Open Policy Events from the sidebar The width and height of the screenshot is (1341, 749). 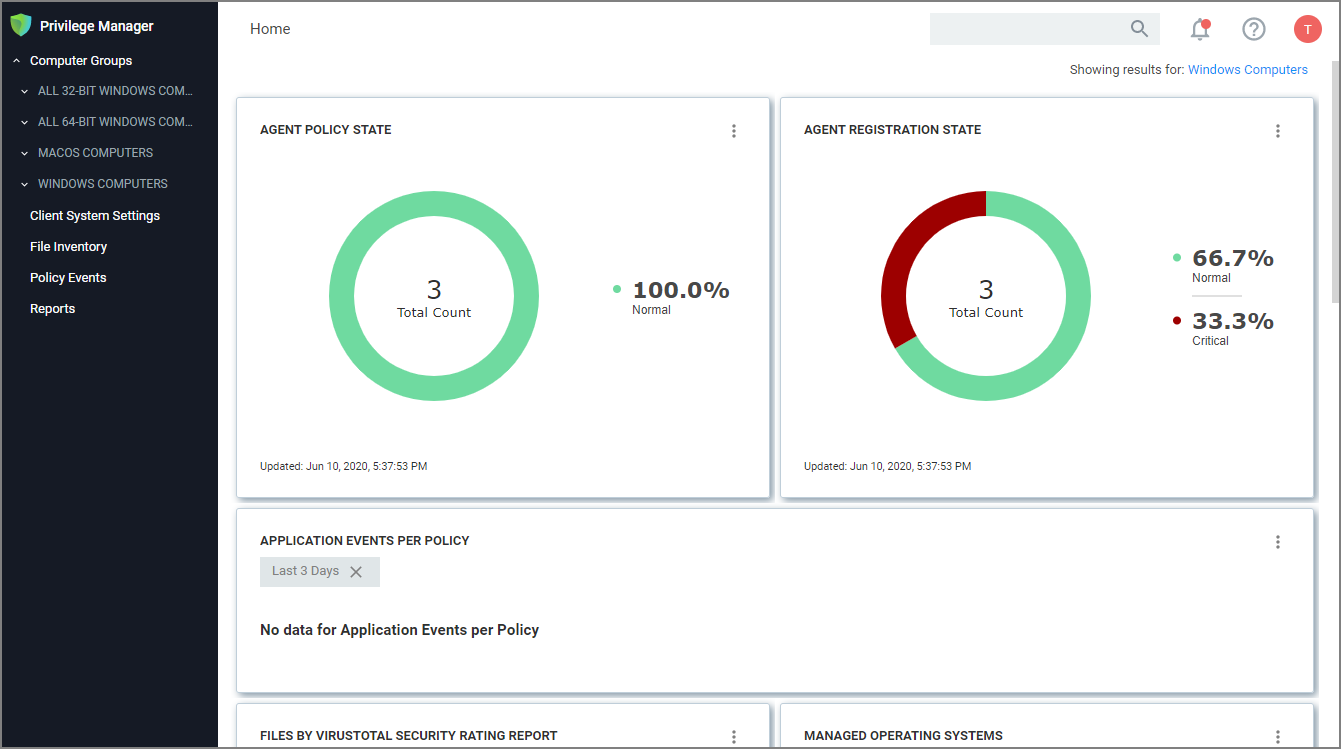tap(68, 277)
